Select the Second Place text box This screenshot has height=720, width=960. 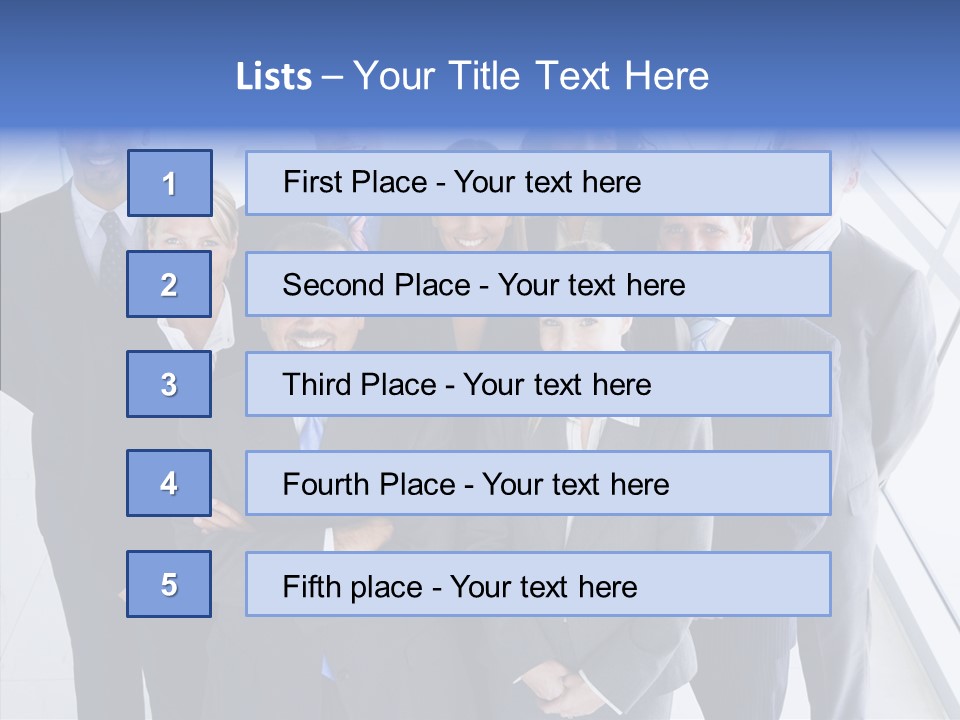(x=538, y=284)
